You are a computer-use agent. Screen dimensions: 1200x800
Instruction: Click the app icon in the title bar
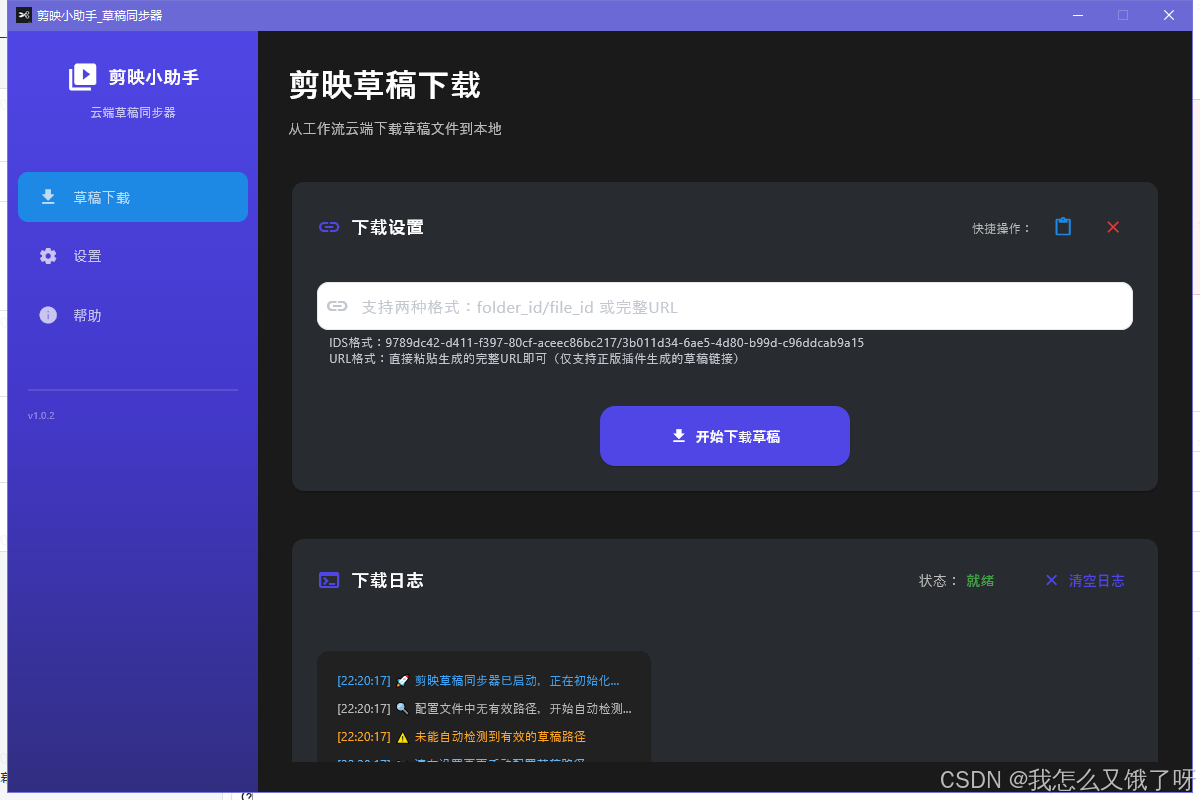24,15
